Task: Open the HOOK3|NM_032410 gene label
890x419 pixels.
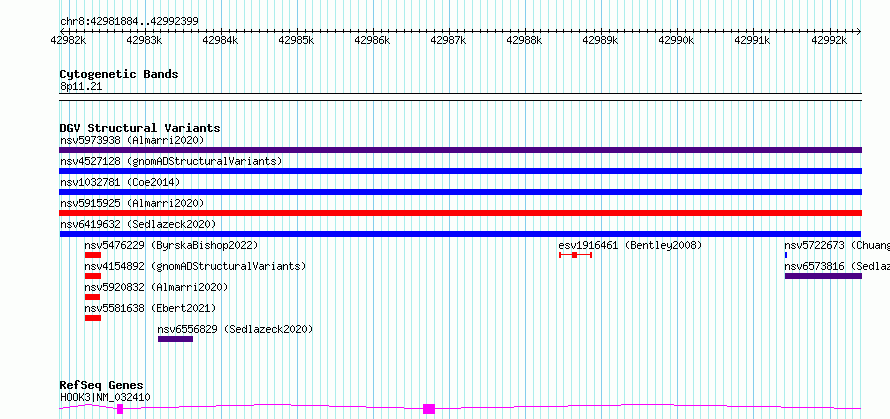Action: click(105, 397)
